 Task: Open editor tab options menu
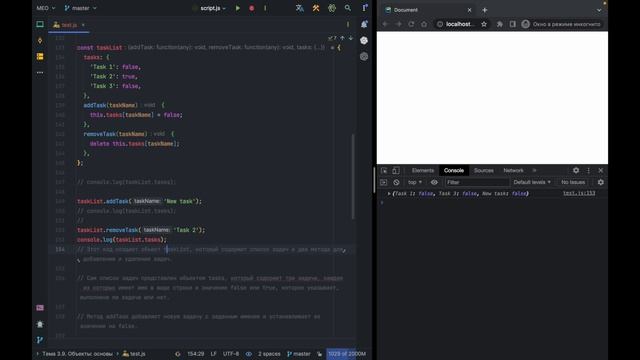tap(348, 24)
